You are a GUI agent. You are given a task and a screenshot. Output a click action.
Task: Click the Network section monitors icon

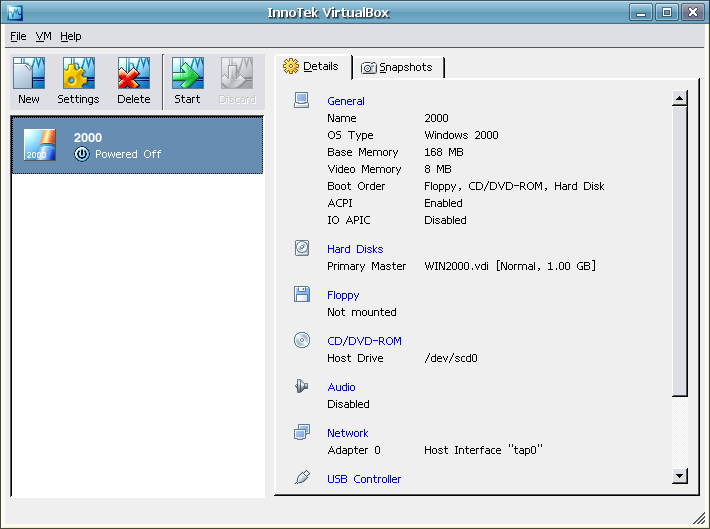[x=302, y=432]
